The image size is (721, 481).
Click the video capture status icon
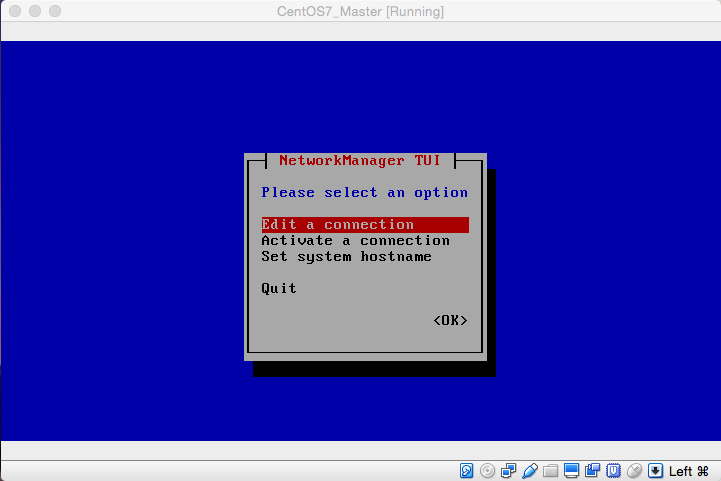tap(593, 470)
